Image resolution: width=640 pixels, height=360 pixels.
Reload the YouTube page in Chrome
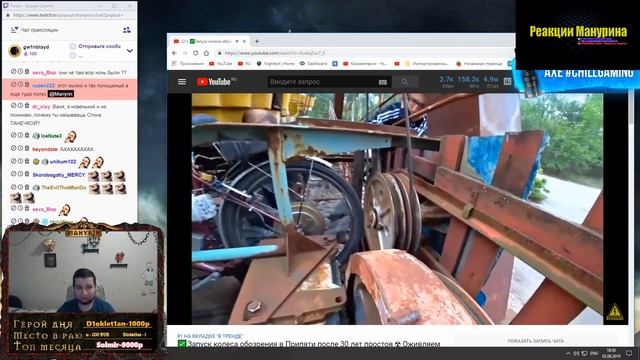pos(196,53)
